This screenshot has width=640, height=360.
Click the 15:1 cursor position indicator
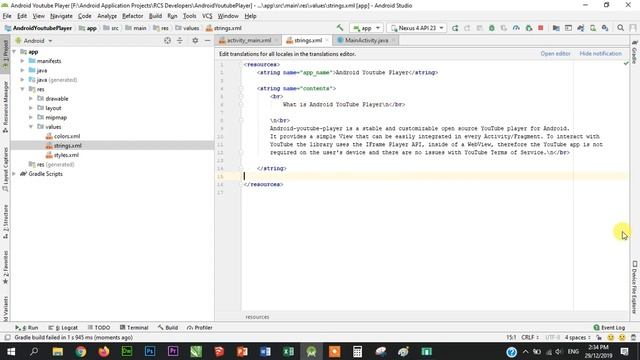[511, 338]
